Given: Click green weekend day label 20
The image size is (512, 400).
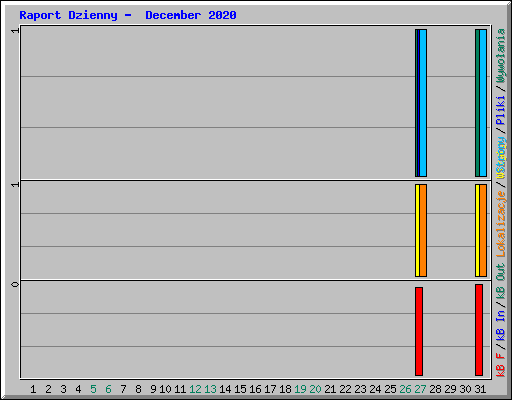Looking at the screenshot, I should 315,389.
